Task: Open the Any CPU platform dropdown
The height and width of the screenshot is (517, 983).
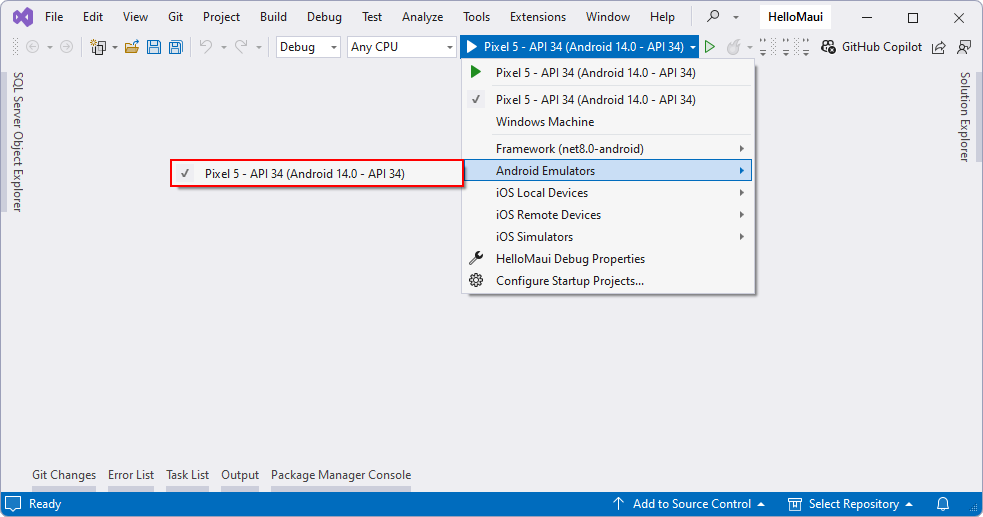Action: [401, 47]
